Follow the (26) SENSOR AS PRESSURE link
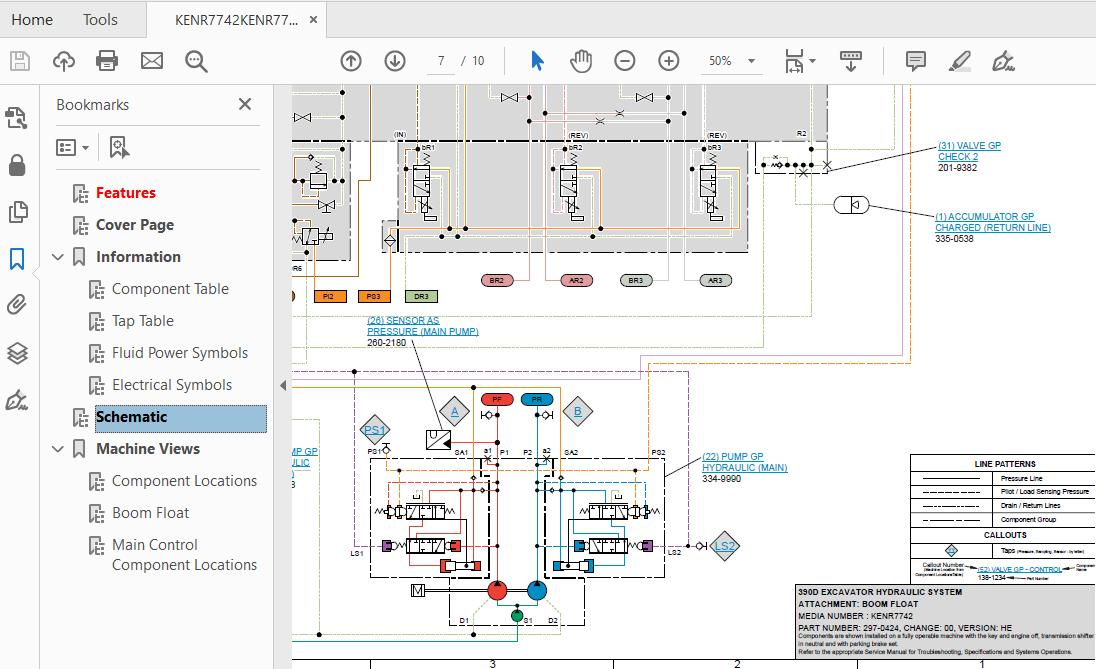The height and width of the screenshot is (669, 1096). coord(422,326)
